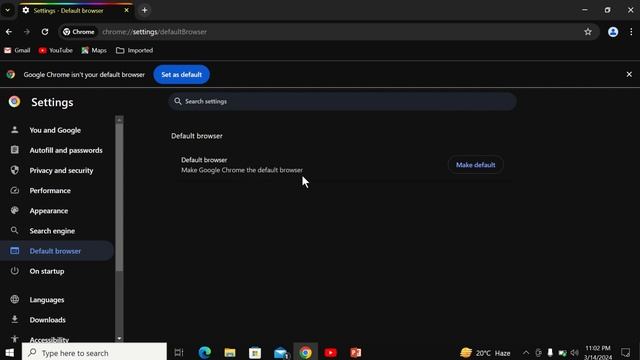Select the Default browser sidebar item

pyautogui.click(x=57, y=251)
